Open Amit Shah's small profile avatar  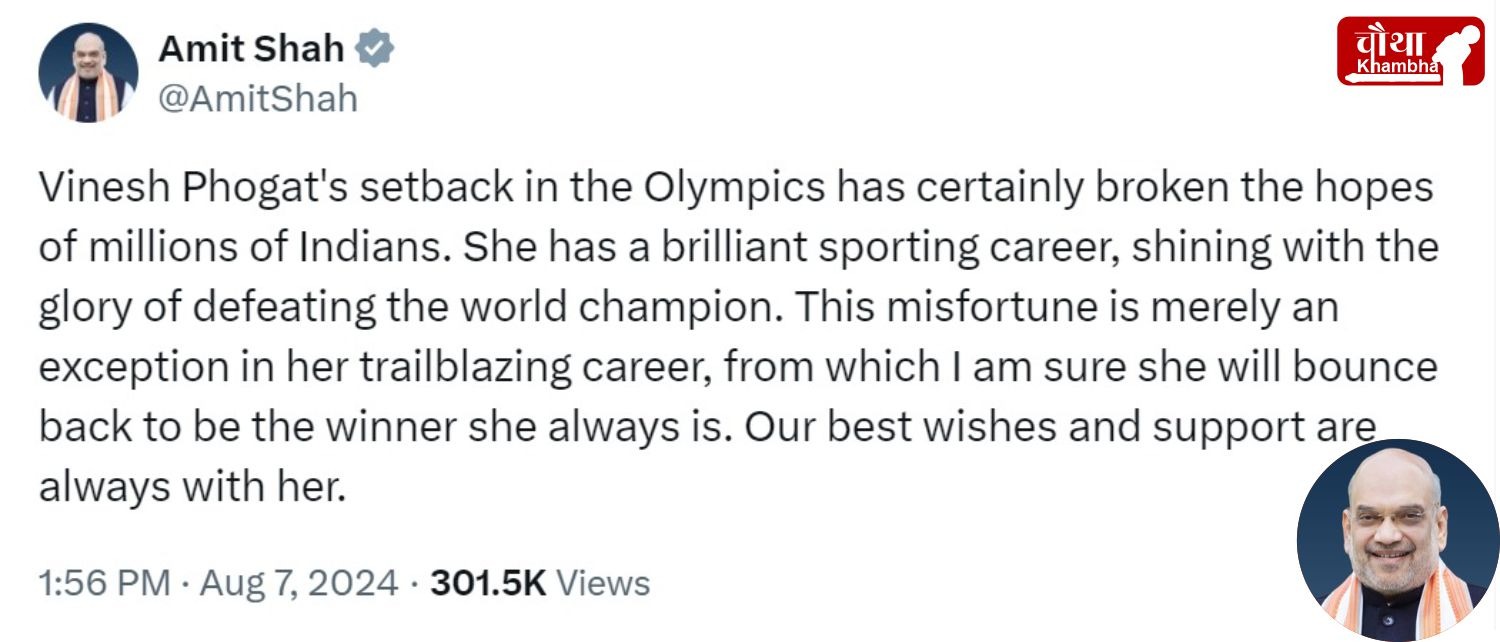point(88,72)
